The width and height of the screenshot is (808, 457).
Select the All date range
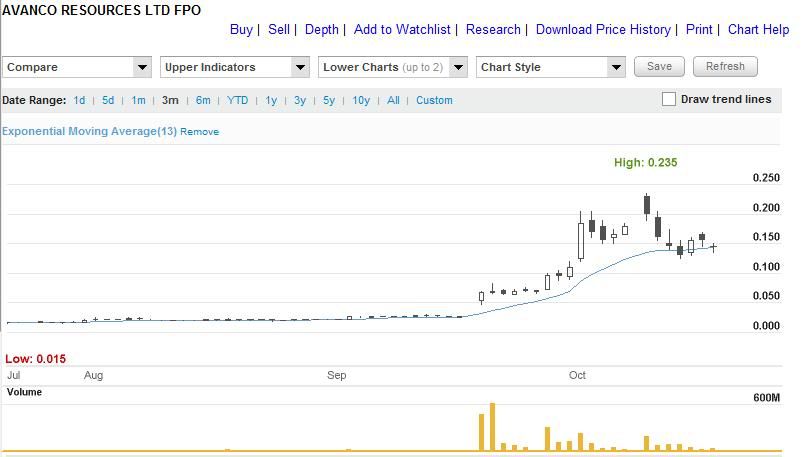(x=393, y=100)
